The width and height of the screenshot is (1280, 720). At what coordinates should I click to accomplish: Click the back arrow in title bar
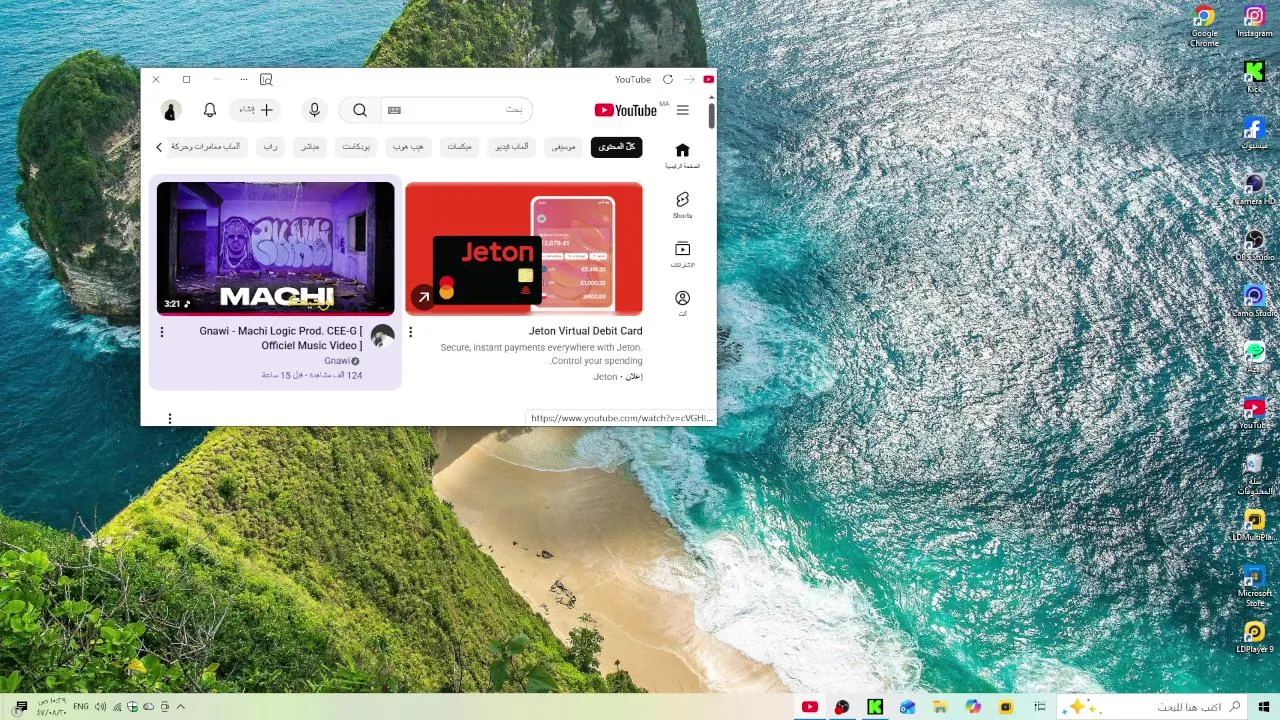pos(690,79)
